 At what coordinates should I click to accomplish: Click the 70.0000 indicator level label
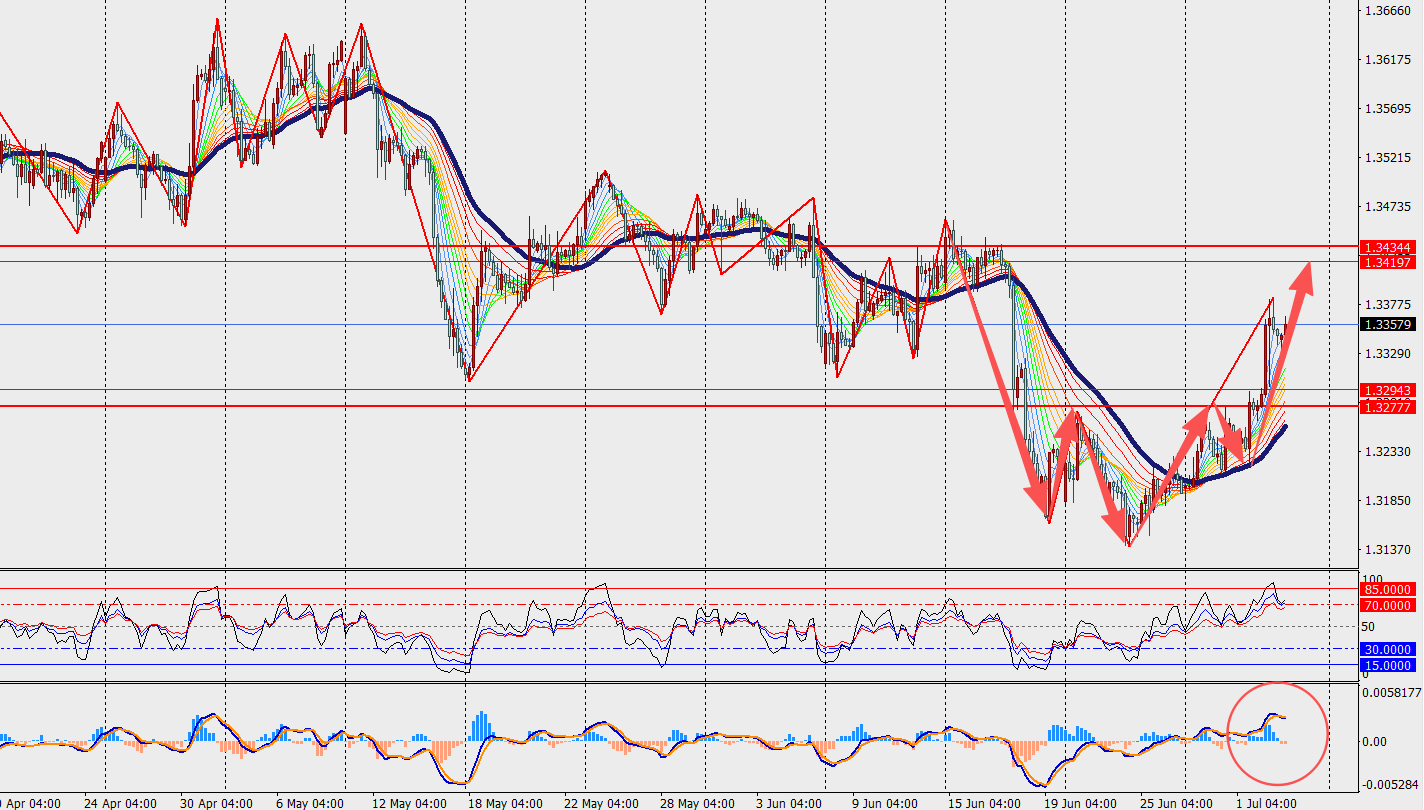click(x=1387, y=606)
